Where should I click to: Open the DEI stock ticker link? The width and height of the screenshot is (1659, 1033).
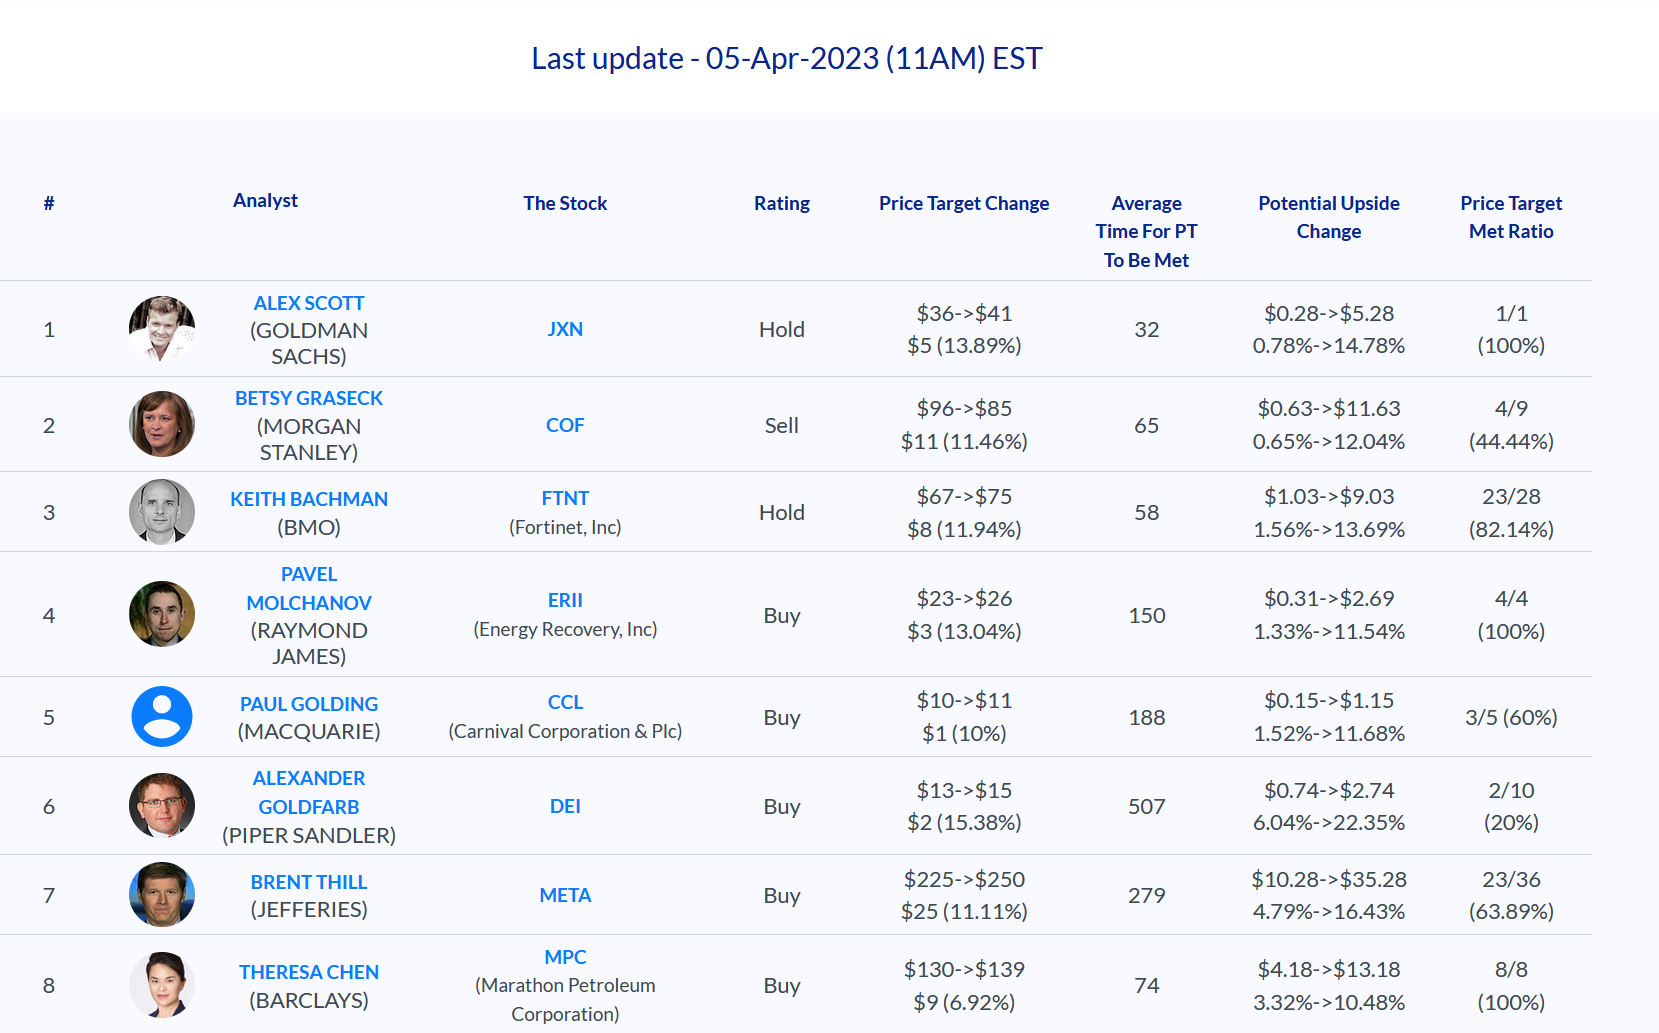click(x=565, y=806)
